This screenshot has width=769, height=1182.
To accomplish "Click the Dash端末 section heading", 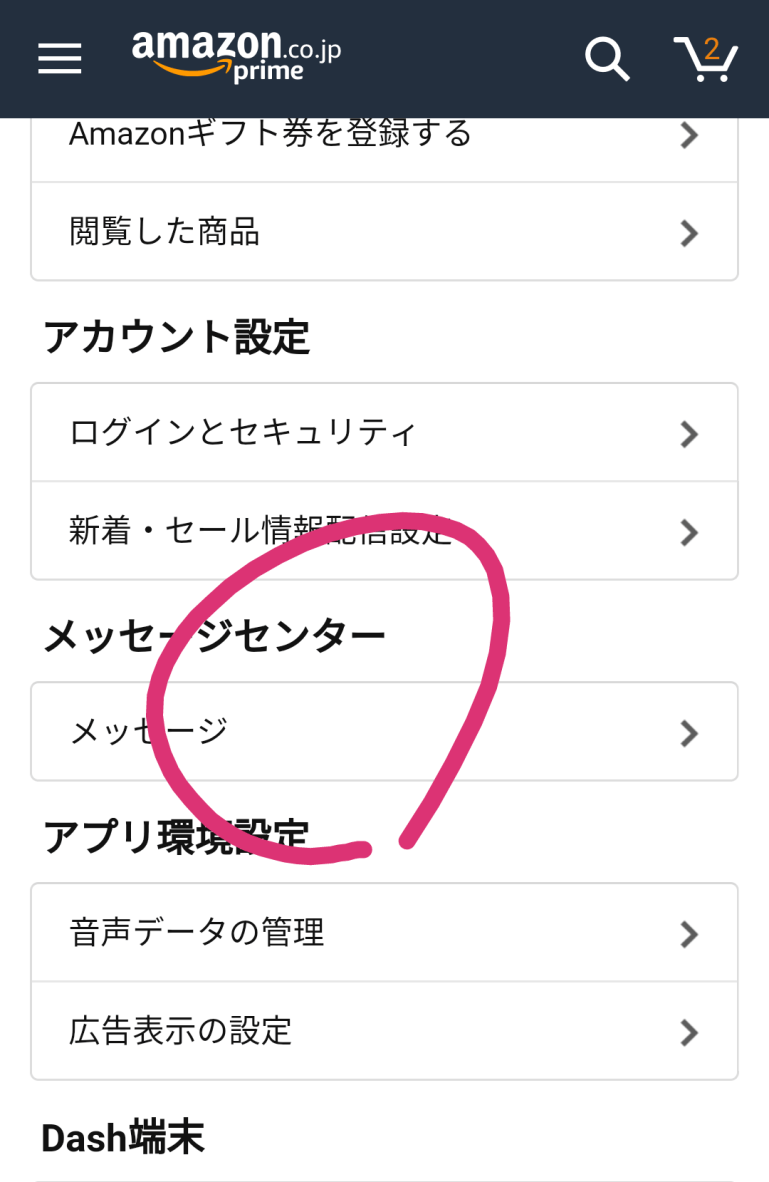I will coord(123,1137).
